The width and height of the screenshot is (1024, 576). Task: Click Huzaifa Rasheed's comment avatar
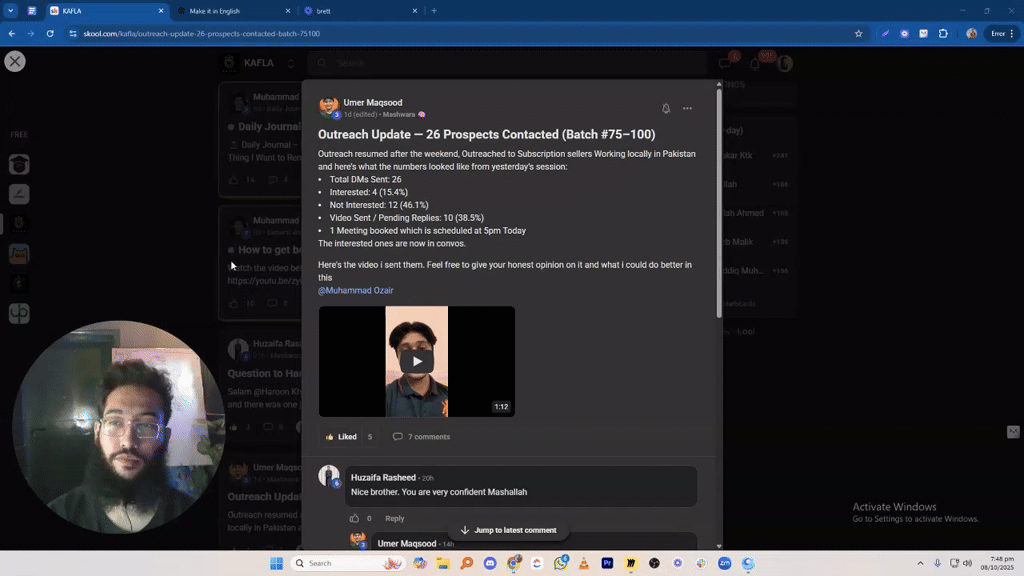(328, 475)
